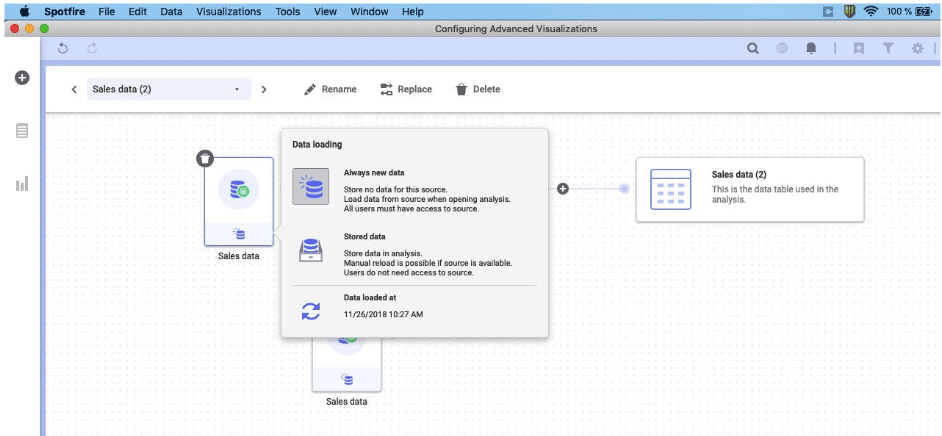Open the settings gear icon
This screenshot has height=436, width=942.
[917, 49]
